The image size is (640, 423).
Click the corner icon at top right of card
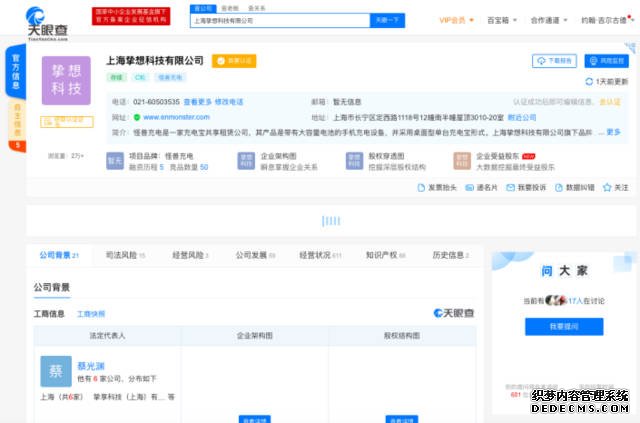tap(631, 47)
